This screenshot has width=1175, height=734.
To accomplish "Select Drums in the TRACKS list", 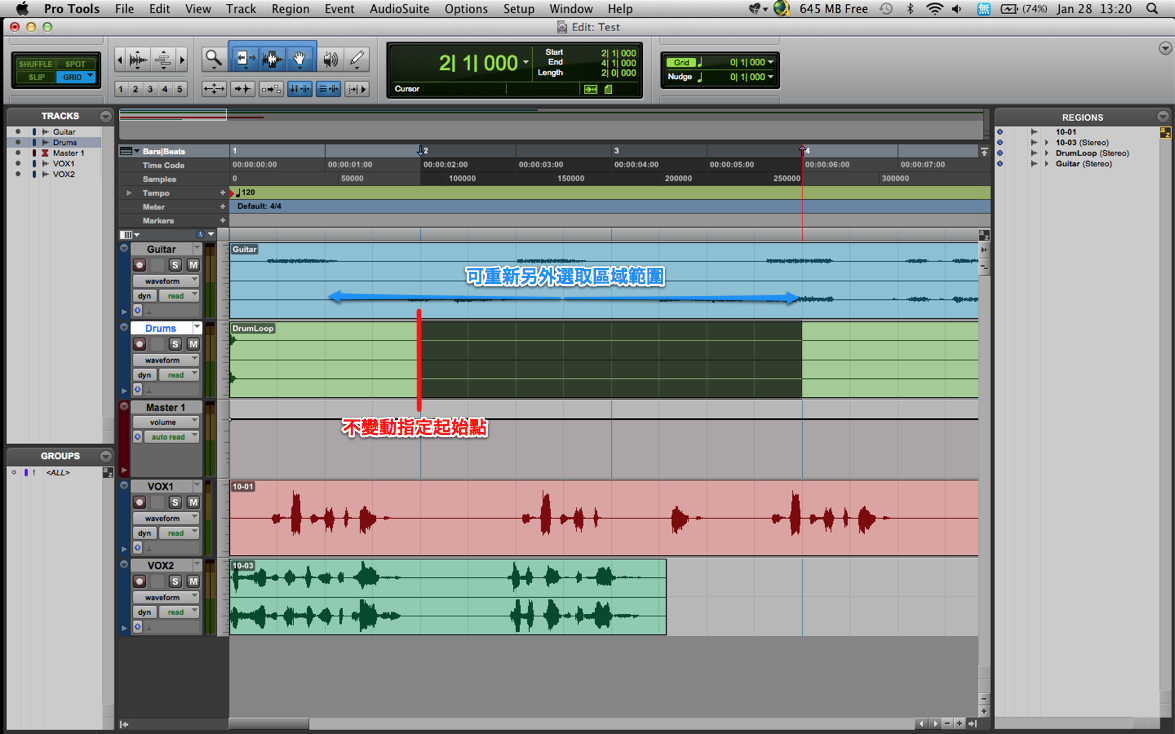I will (64, 142).
